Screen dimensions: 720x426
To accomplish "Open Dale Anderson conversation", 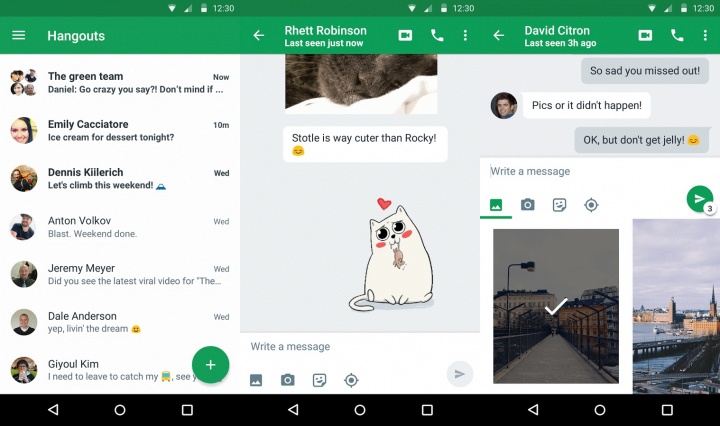I will [120, 322].
